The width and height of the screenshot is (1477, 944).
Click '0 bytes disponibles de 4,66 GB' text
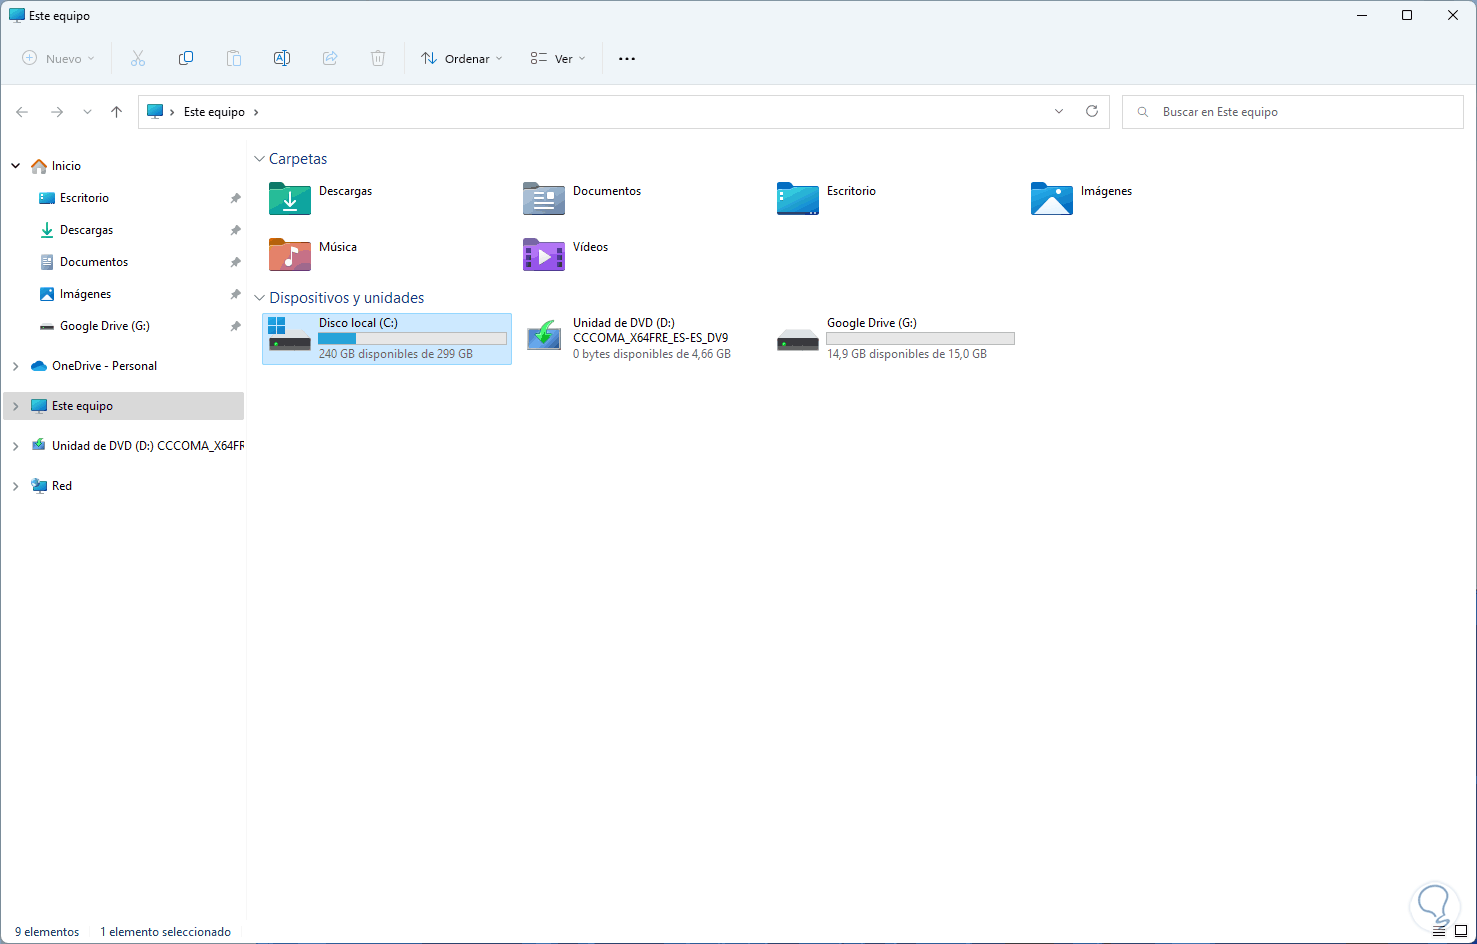(x=652, y=354)
